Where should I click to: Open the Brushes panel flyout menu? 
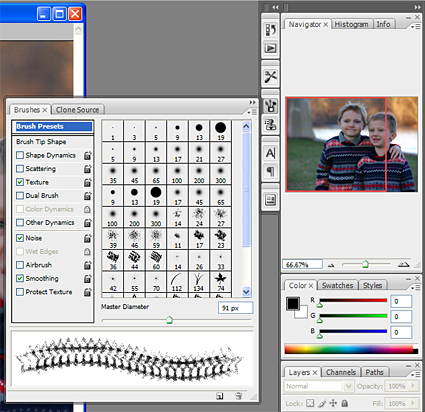pyautogui.click(x=253, y=112)
